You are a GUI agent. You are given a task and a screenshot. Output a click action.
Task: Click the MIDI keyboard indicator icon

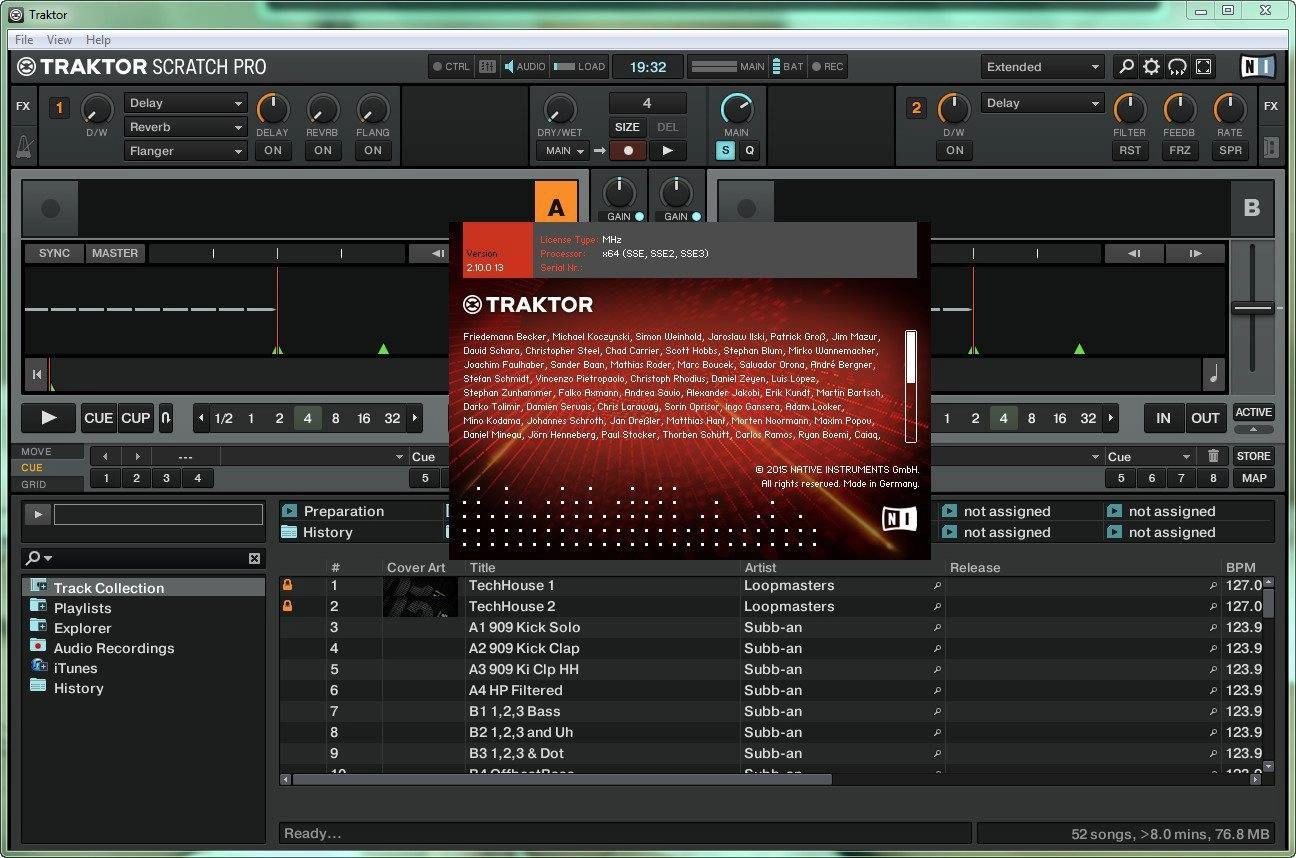click(487, 67)
